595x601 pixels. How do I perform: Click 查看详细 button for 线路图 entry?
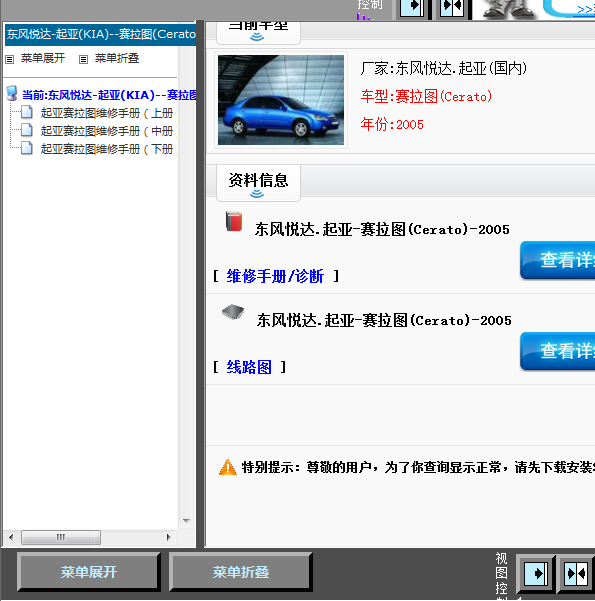click(557, 351)
